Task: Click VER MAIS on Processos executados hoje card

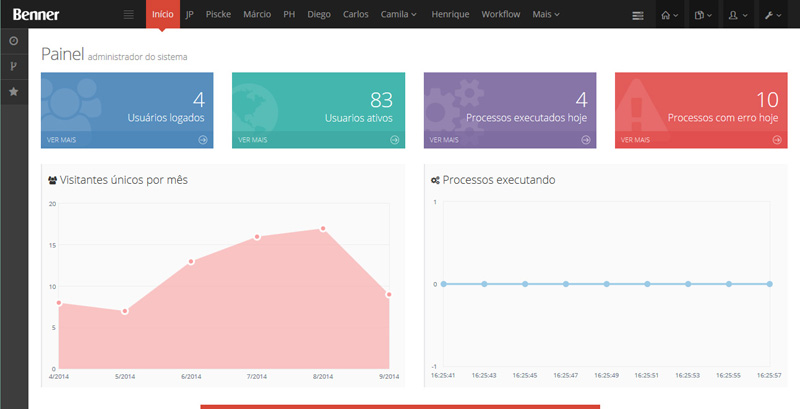Action: [444, 140]
